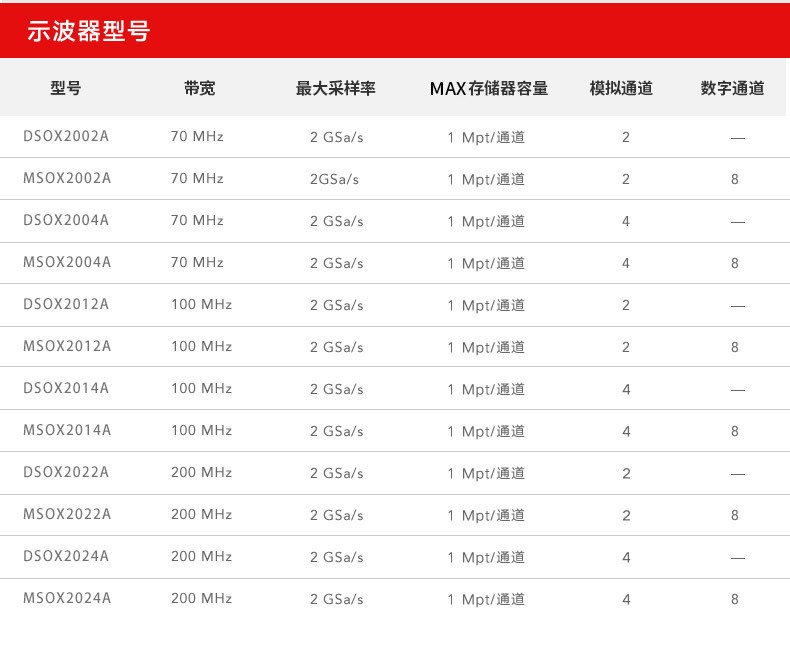Select the DSOX2014A model name

(66, 388)
